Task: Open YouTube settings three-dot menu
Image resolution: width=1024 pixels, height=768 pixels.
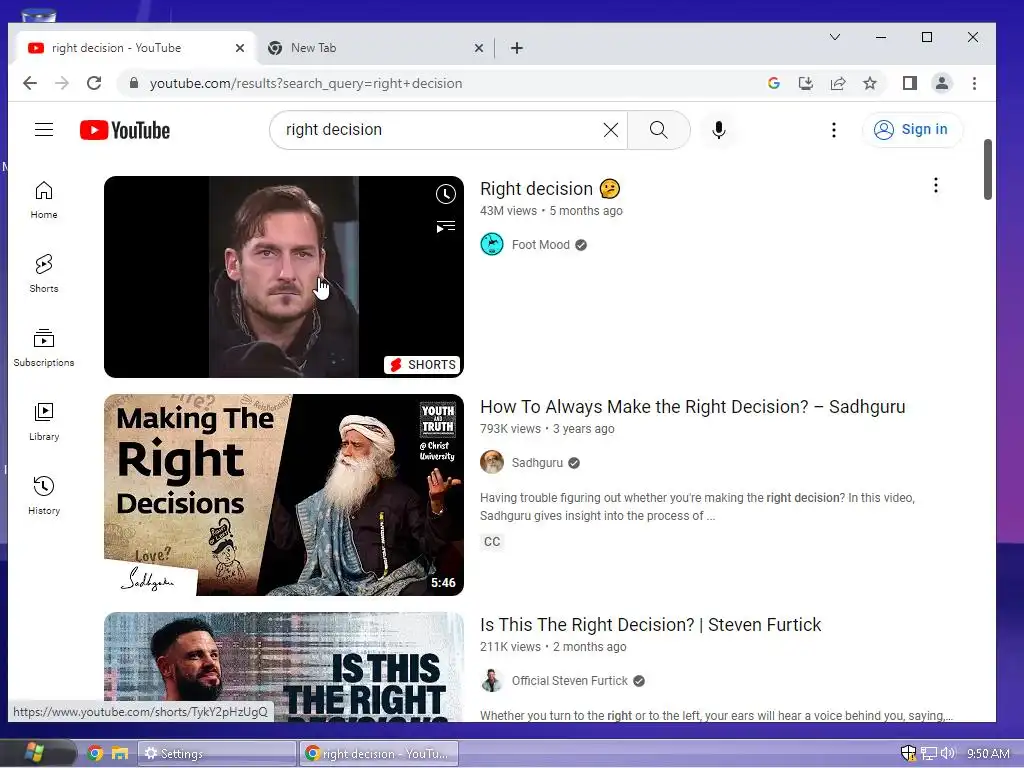Action: (833, 130)
